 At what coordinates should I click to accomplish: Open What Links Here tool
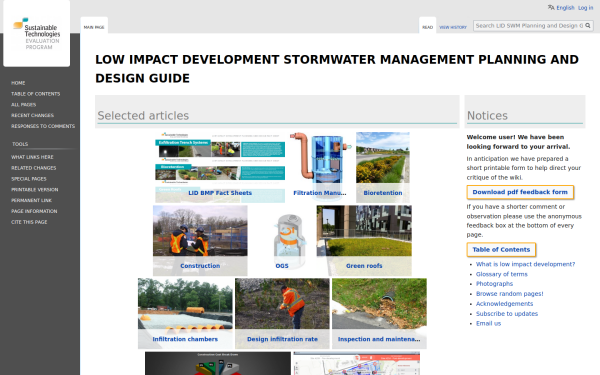(x=32, y=157)
